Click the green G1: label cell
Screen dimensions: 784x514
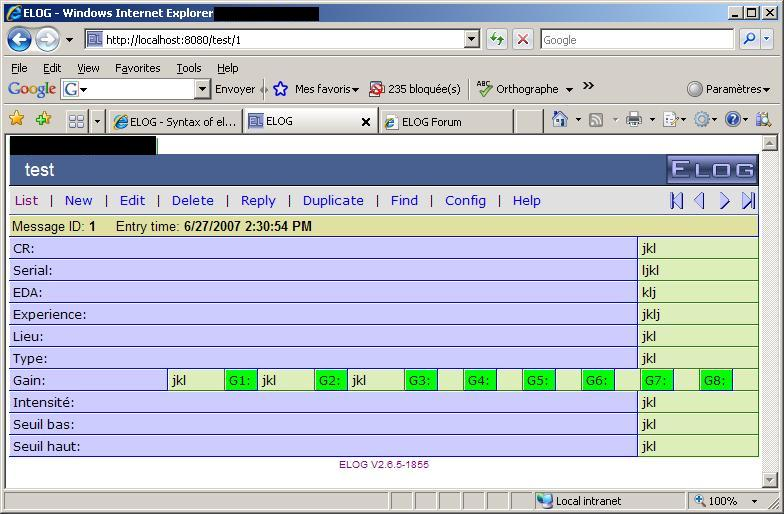[x=240, y=380]
